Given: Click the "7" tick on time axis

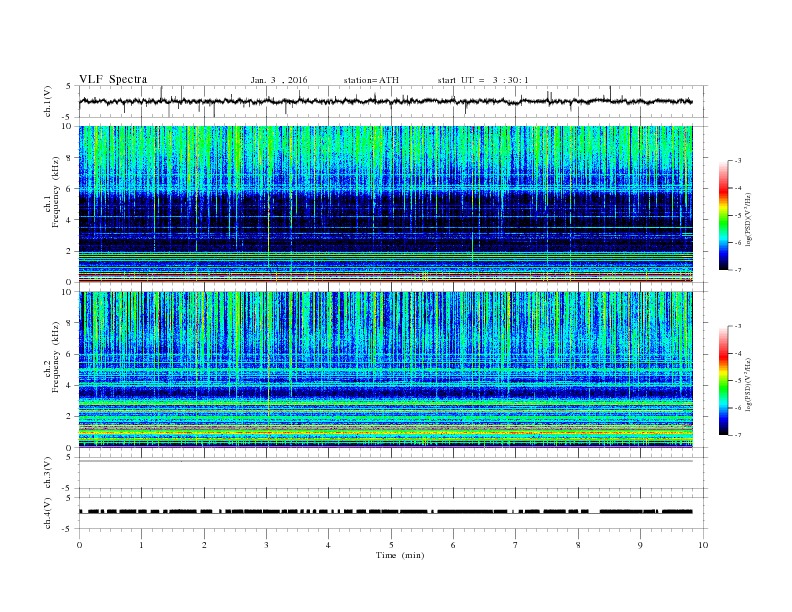Looking at the screenshot, I should pyautogui.click(x=516, y=545).
